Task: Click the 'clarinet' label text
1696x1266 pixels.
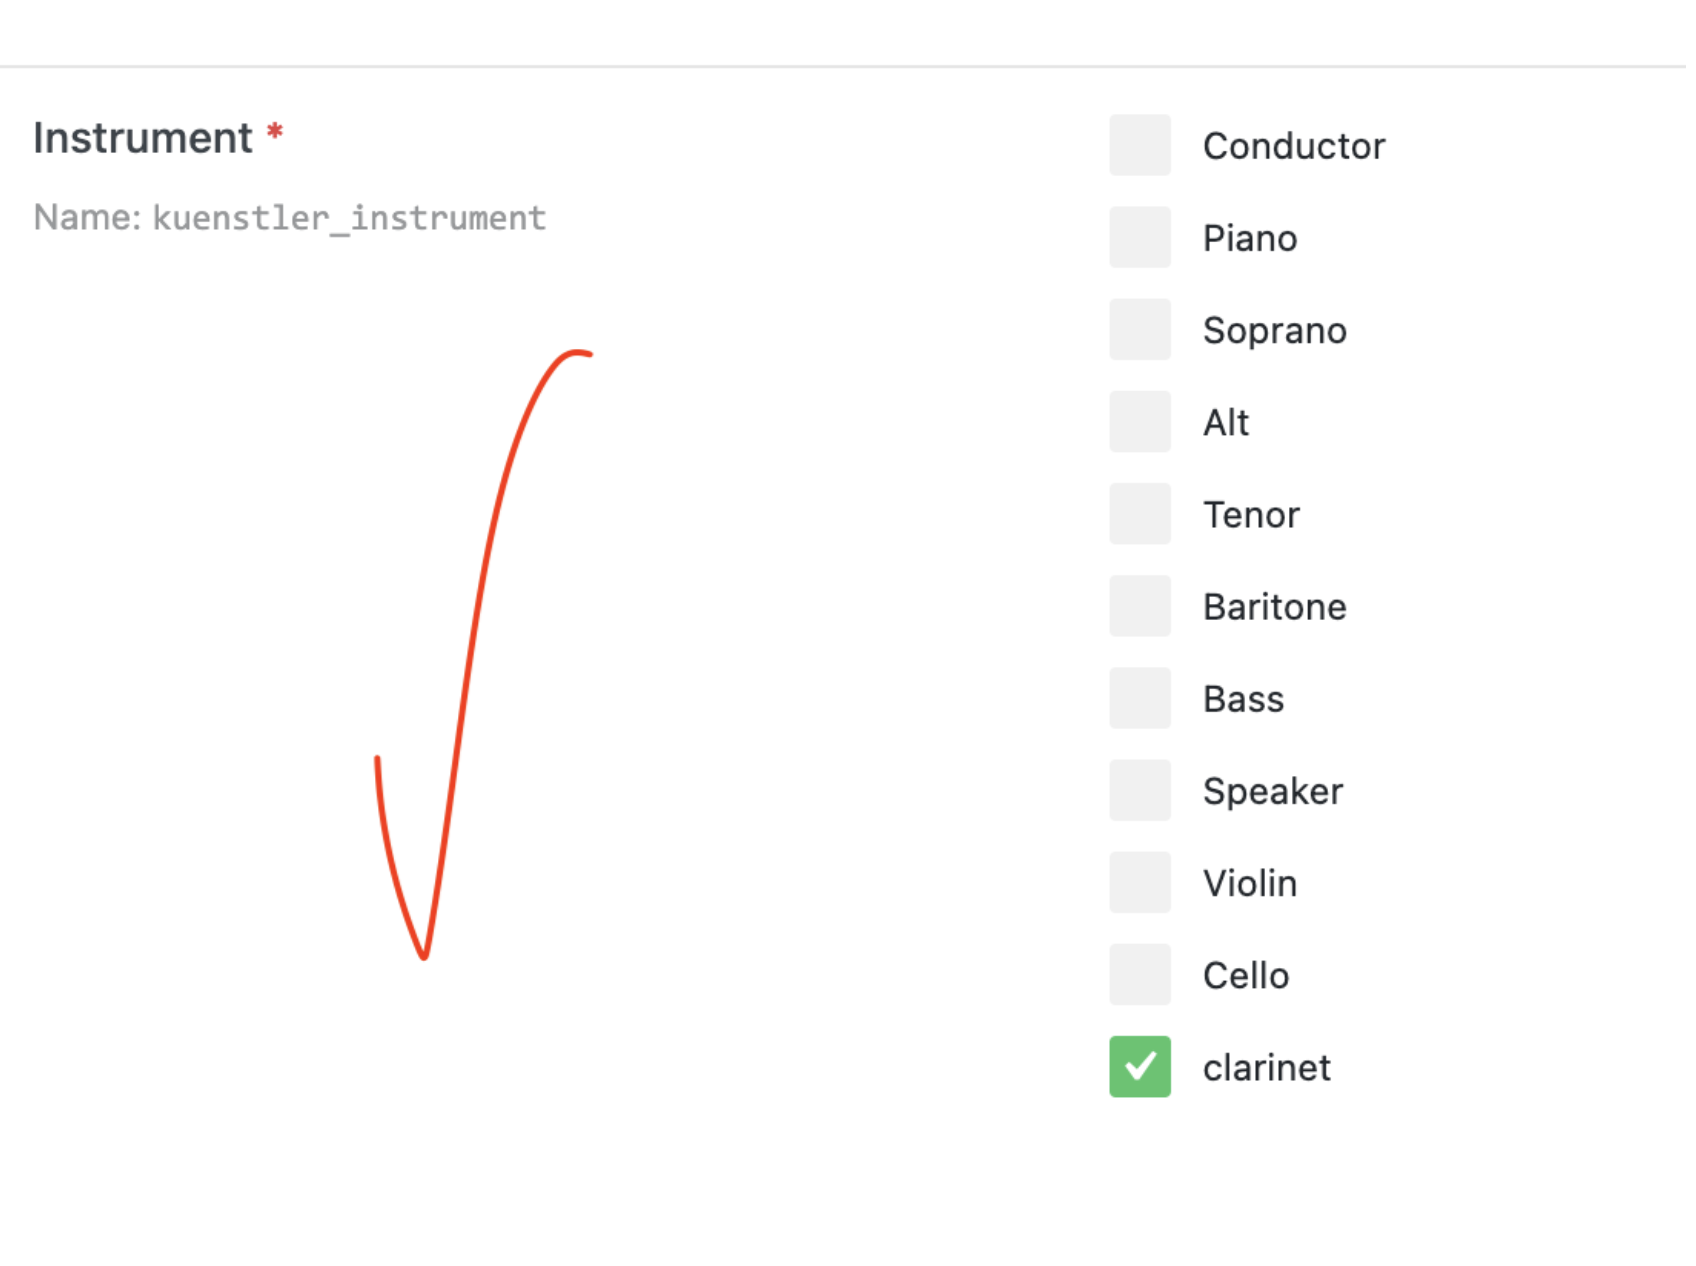Action: coord(1266,1068)
